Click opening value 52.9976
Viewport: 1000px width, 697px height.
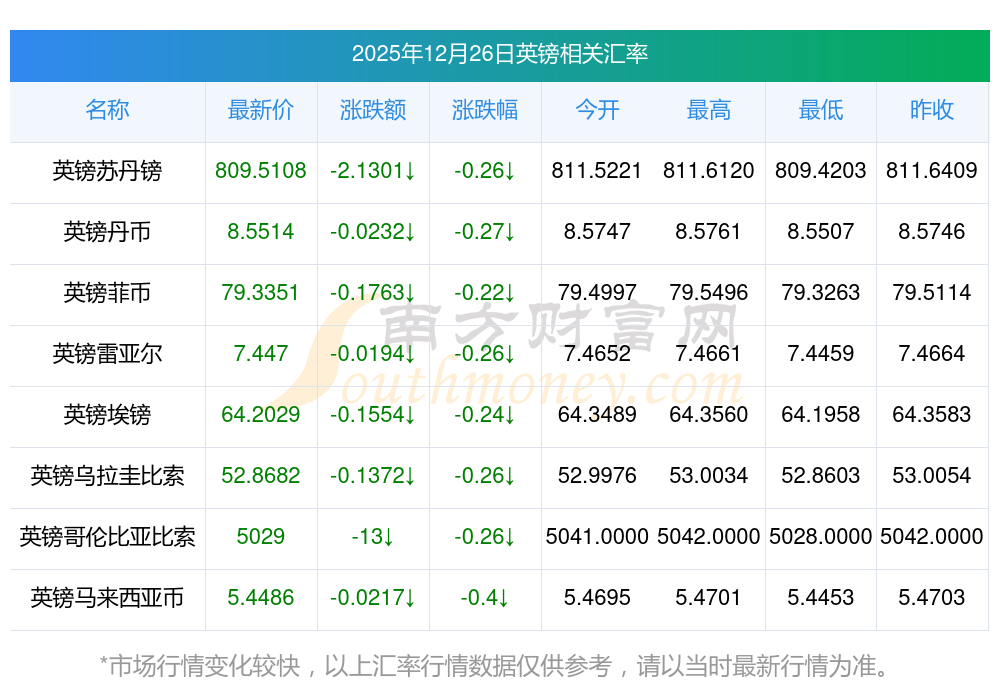(597, 475)
